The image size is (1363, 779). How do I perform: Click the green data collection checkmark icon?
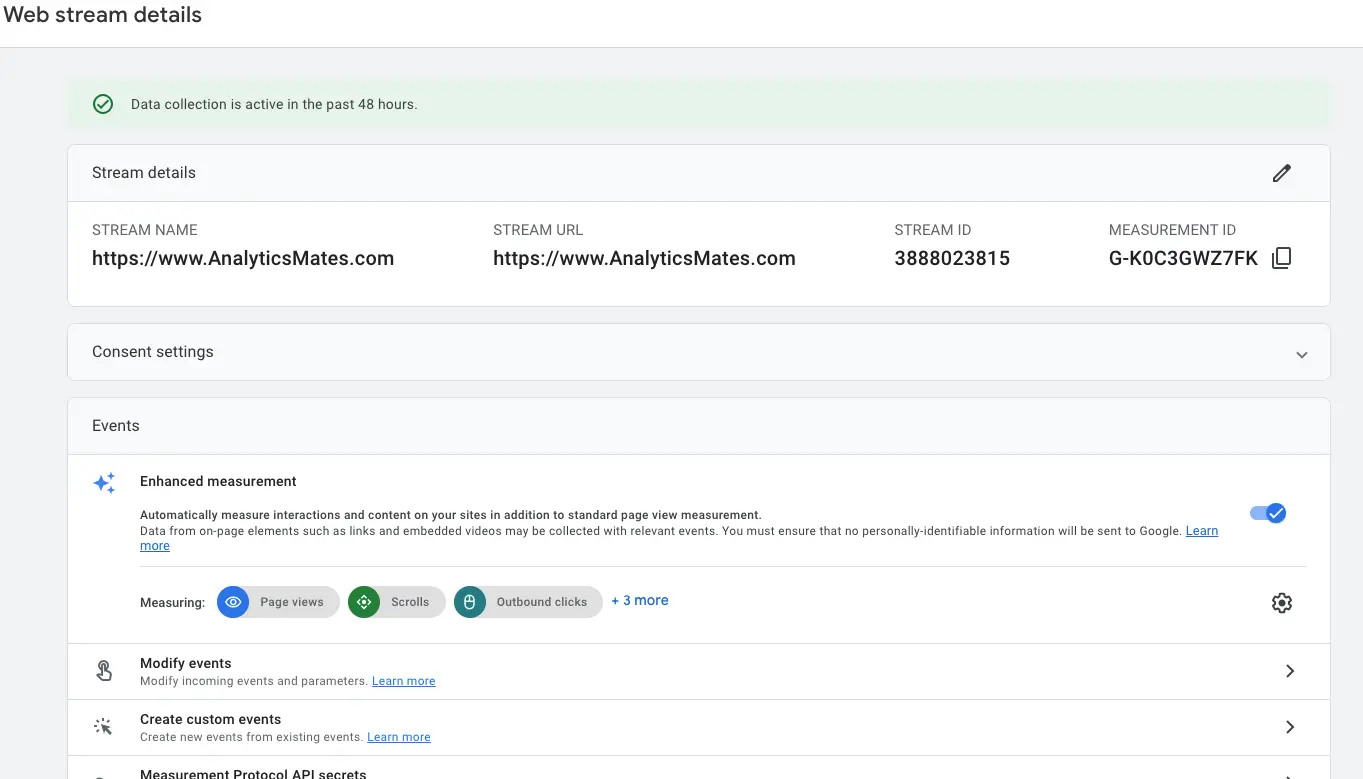coord(102,103)
